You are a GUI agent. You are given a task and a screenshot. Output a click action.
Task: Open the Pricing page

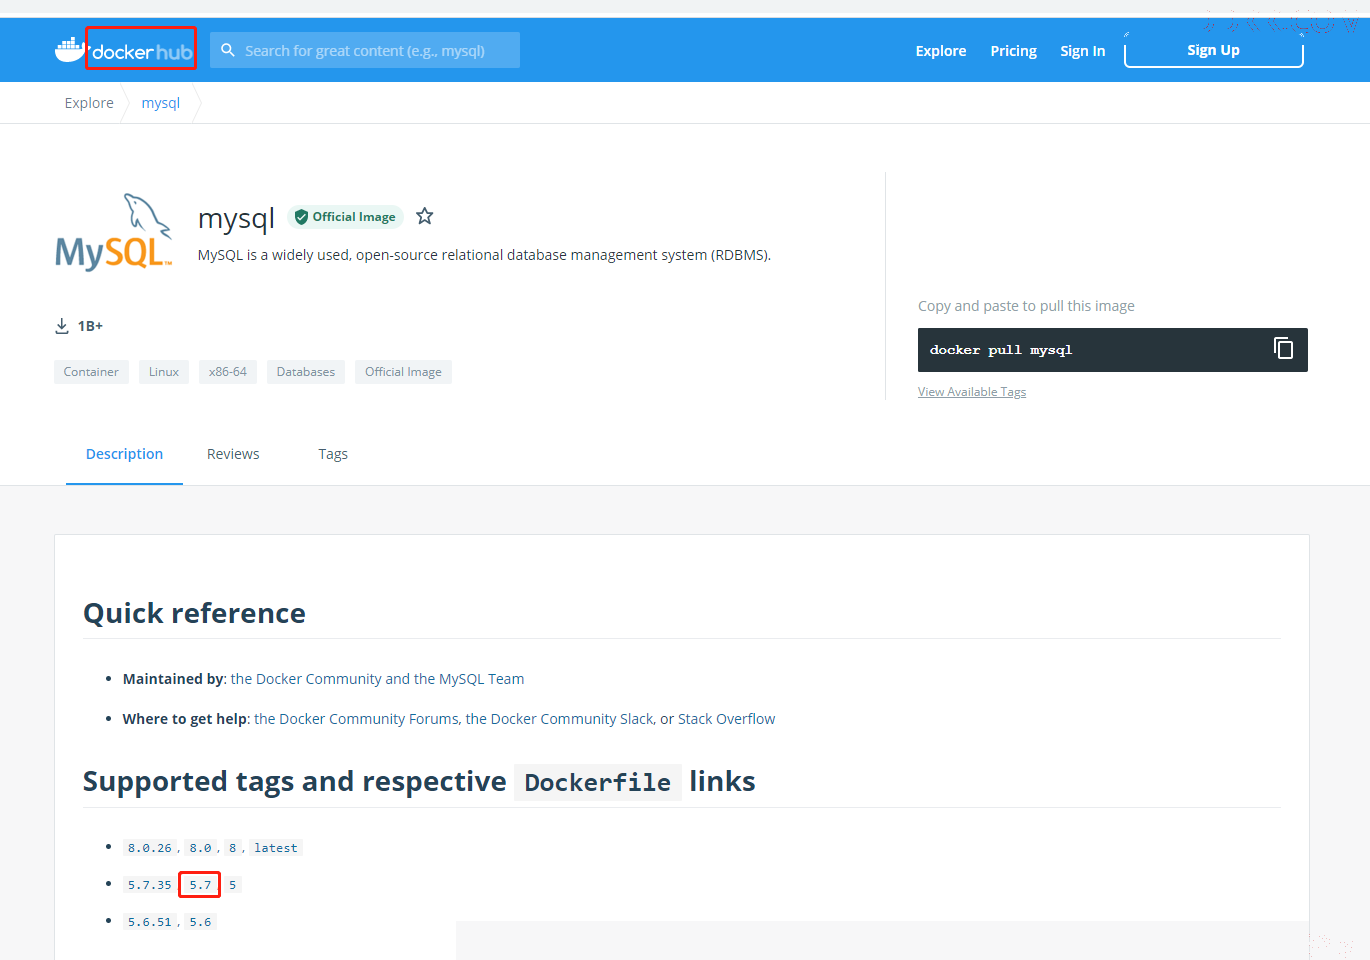1013,51
